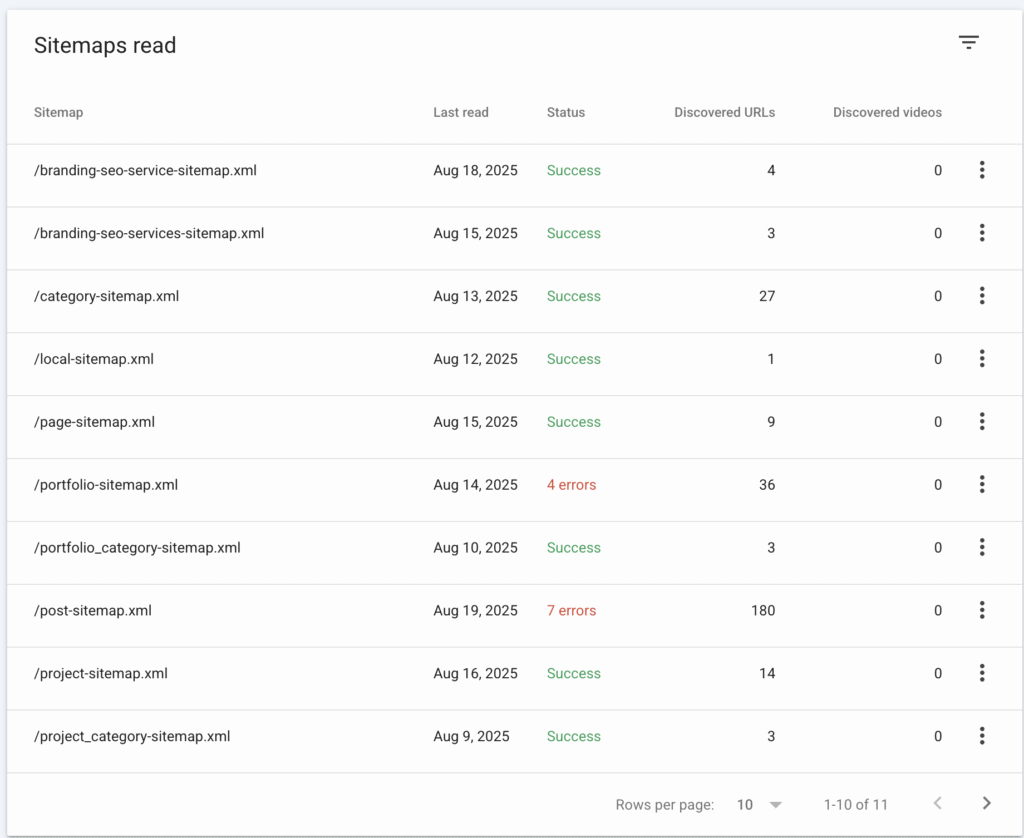Open the three-dot menu for /project_category-sitemap.xml

[x=982, y=736]
